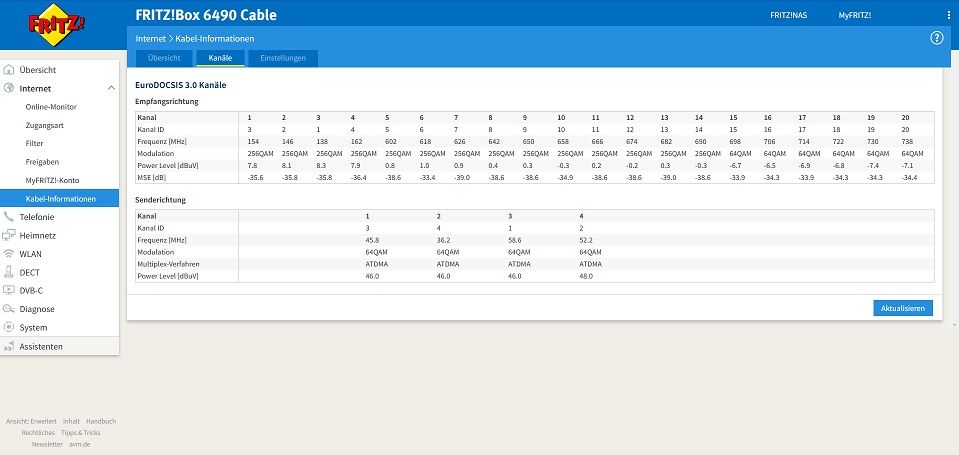Viewport: 959px width, 455px height.
Task: Open Online-Monitor in the sidebar
Action: [51, 106]
